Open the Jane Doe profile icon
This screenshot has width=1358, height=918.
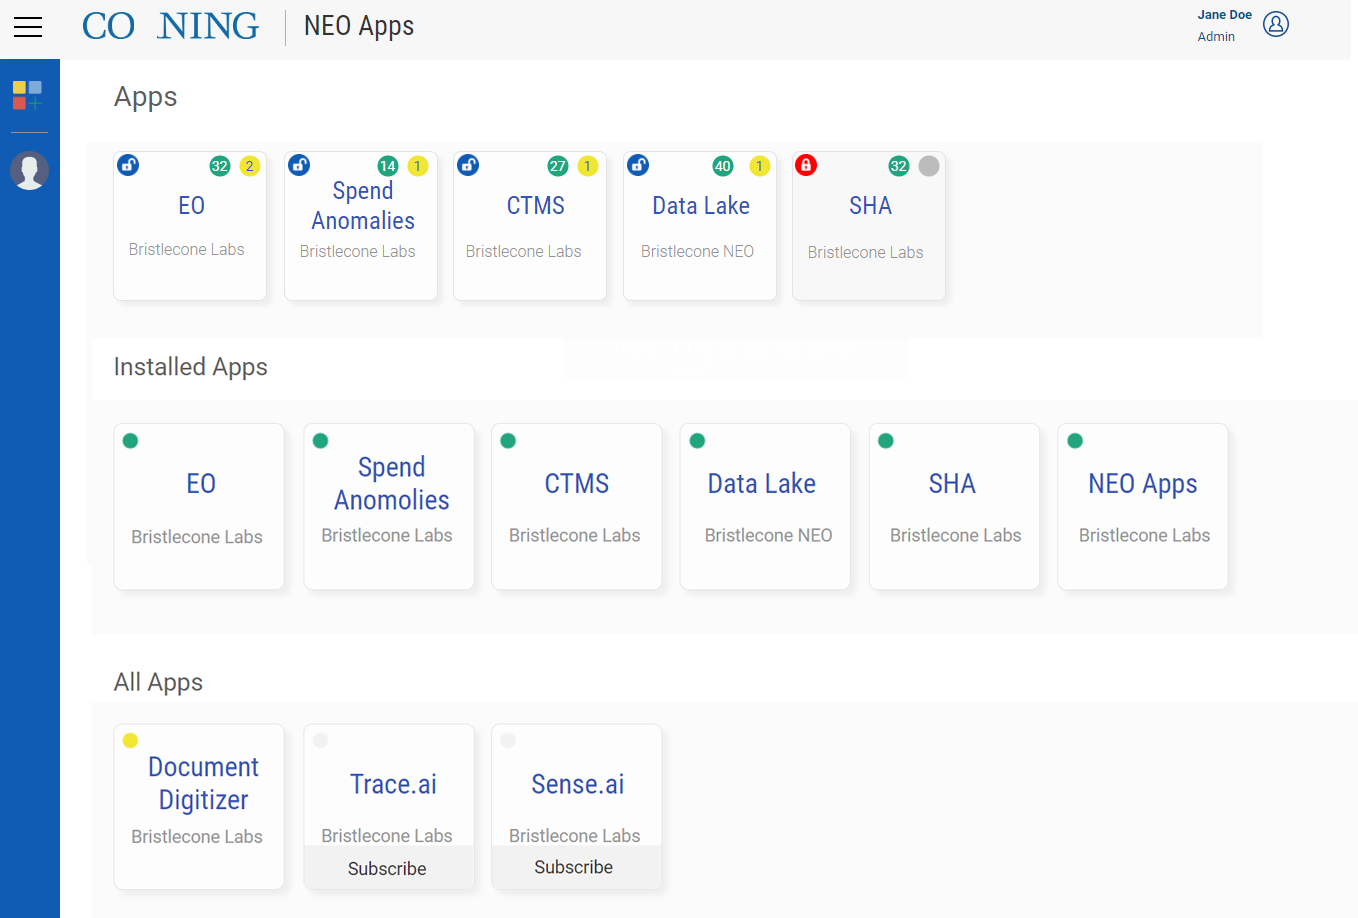tap(1275, 24)
